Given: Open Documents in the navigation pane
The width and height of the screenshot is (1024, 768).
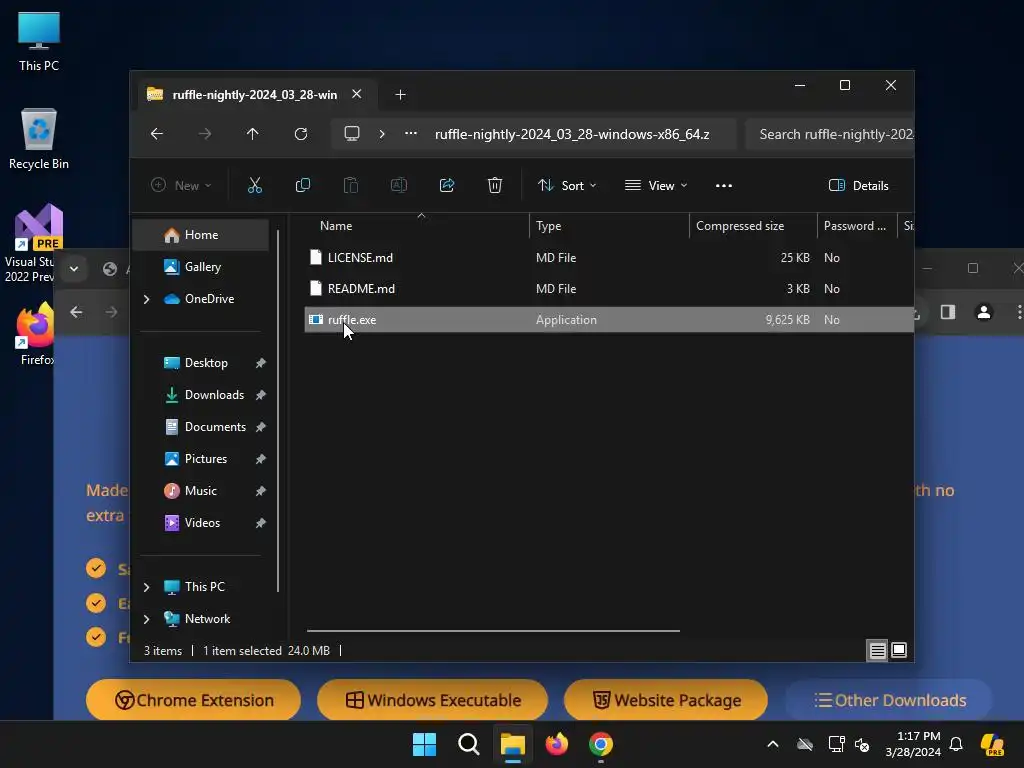Looking at the screenshot, I should click(200, 427).
